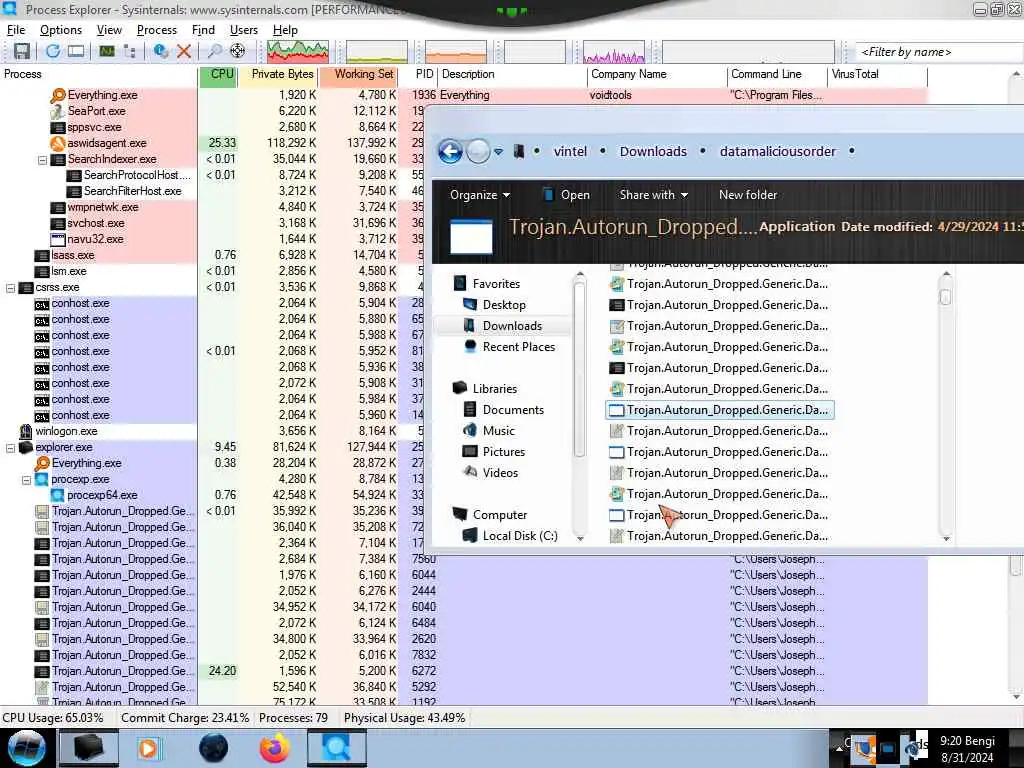Open the File menu
The image size is (1024, 768).
16,30
